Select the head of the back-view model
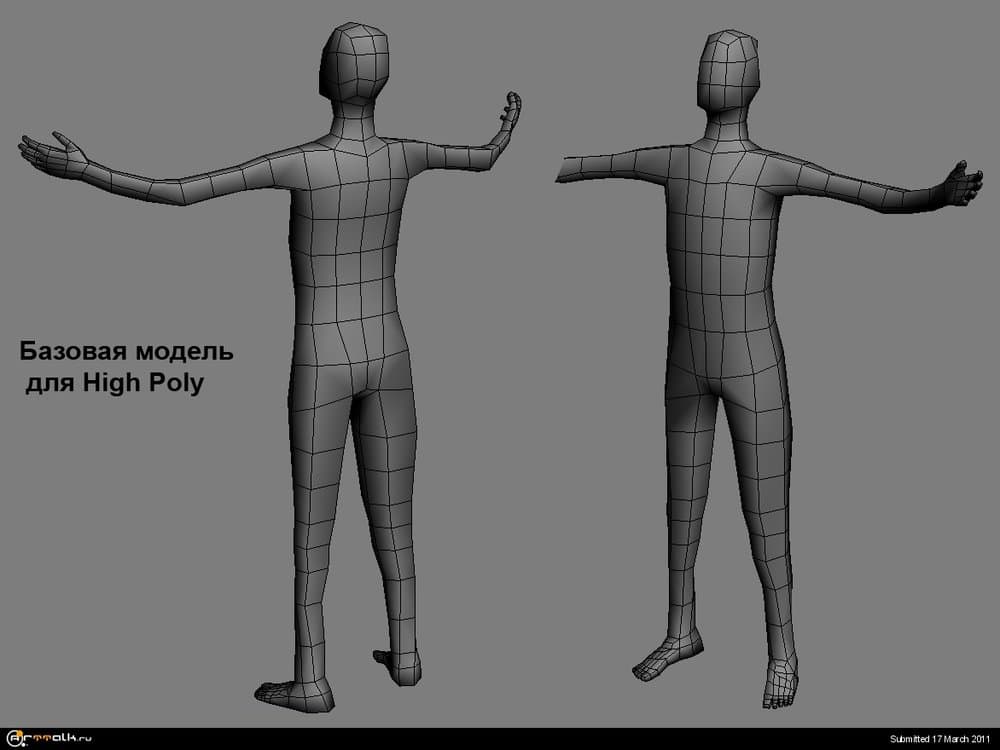 357,63
